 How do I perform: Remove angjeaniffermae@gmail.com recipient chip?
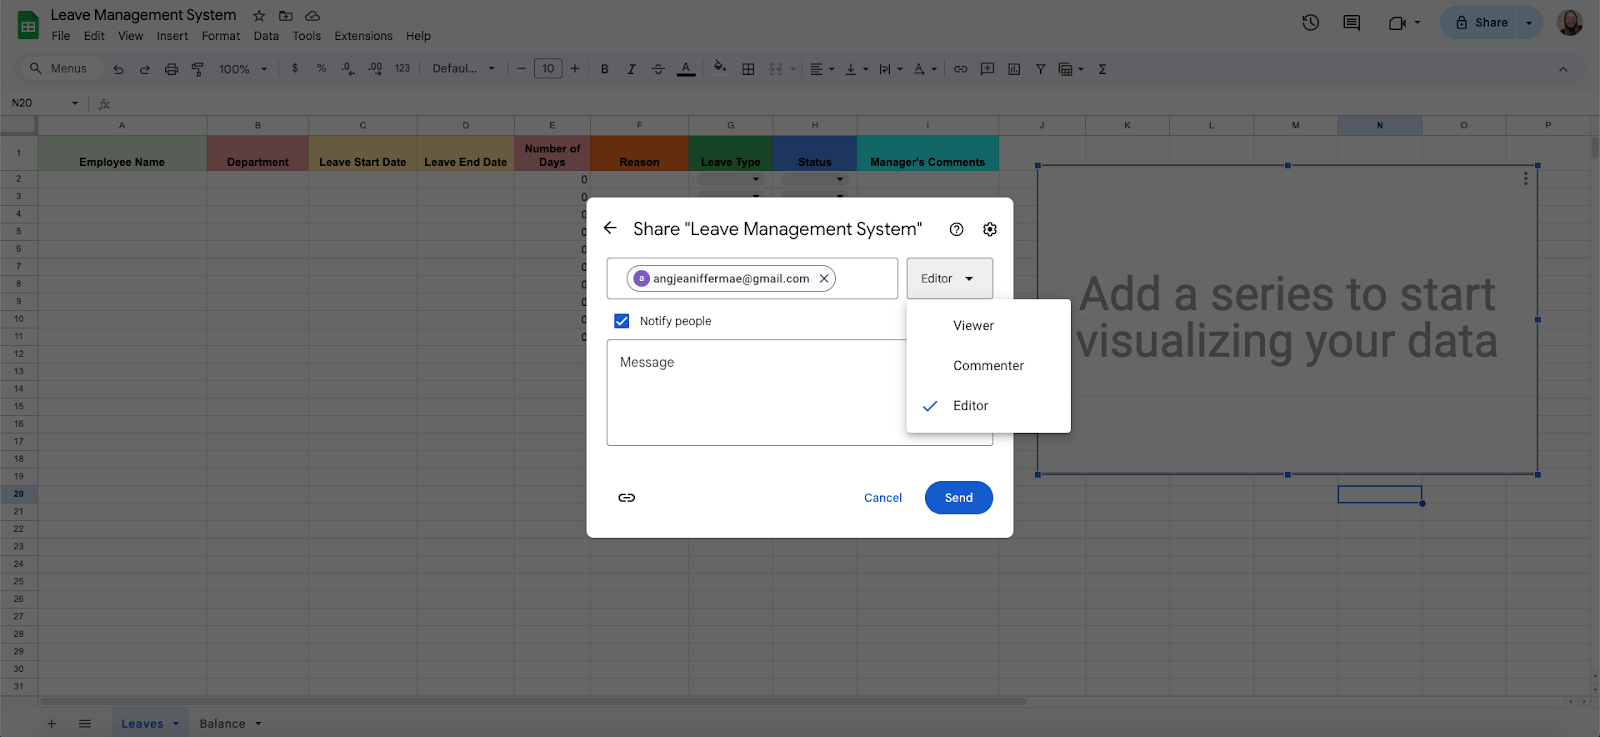[x=824, y=279]
